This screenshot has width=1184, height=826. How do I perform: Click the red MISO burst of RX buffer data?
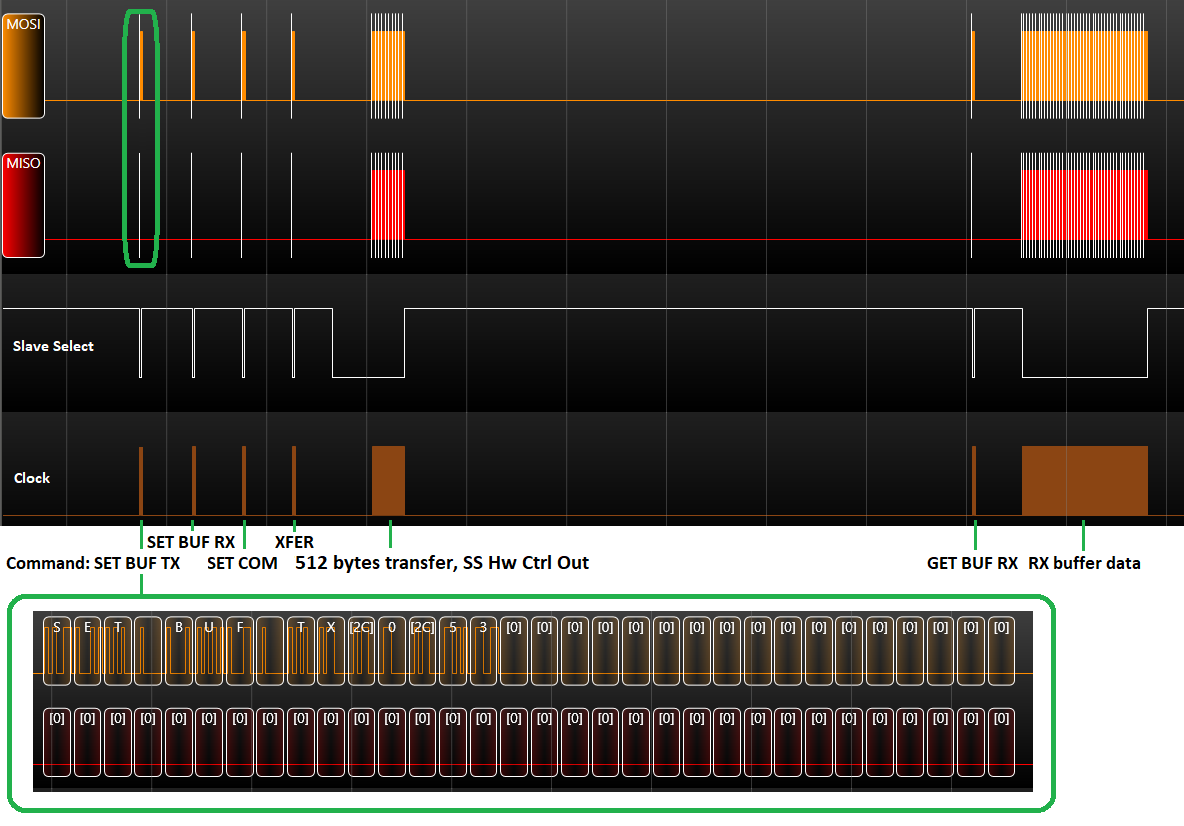(x=1084, y=205)
